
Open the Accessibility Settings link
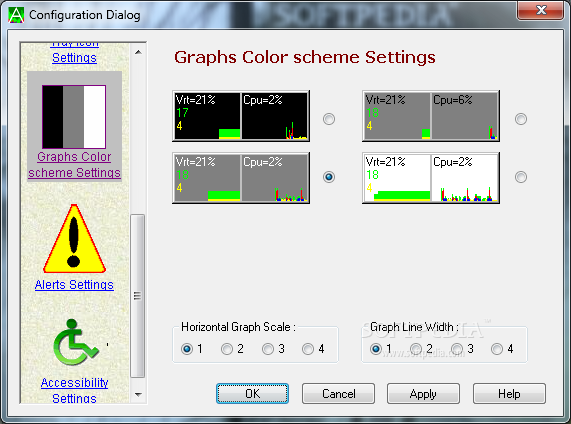click(74, 390)
